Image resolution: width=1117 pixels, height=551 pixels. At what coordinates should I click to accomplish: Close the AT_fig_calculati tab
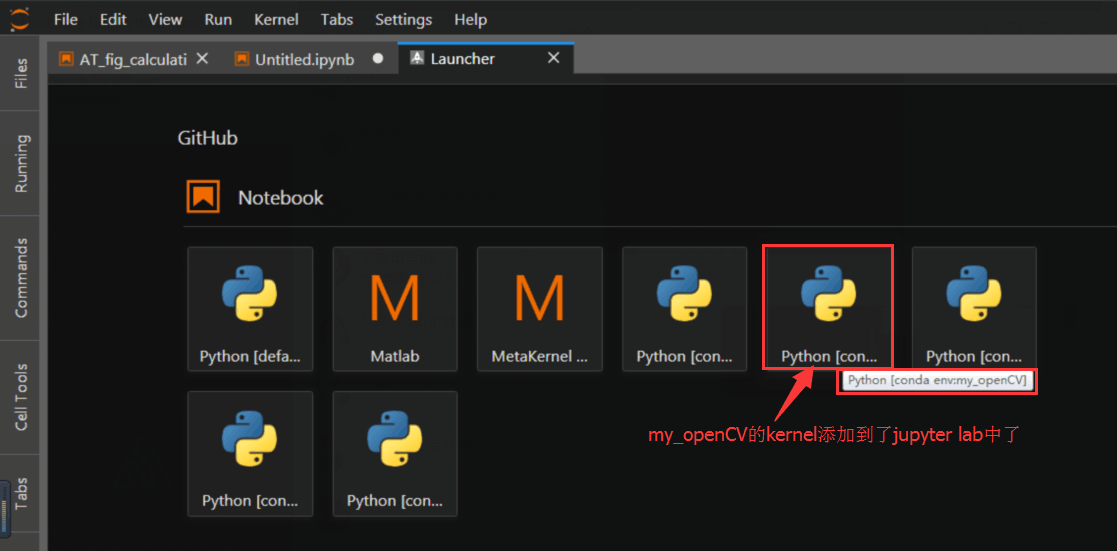coord(202,58)
